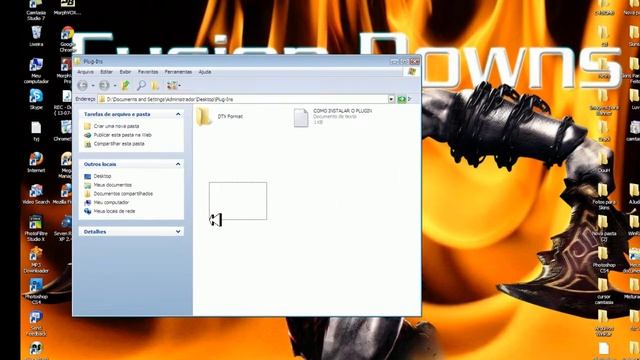Select the COMO INSTALAR O PLUGIN text file

(333, 117)
